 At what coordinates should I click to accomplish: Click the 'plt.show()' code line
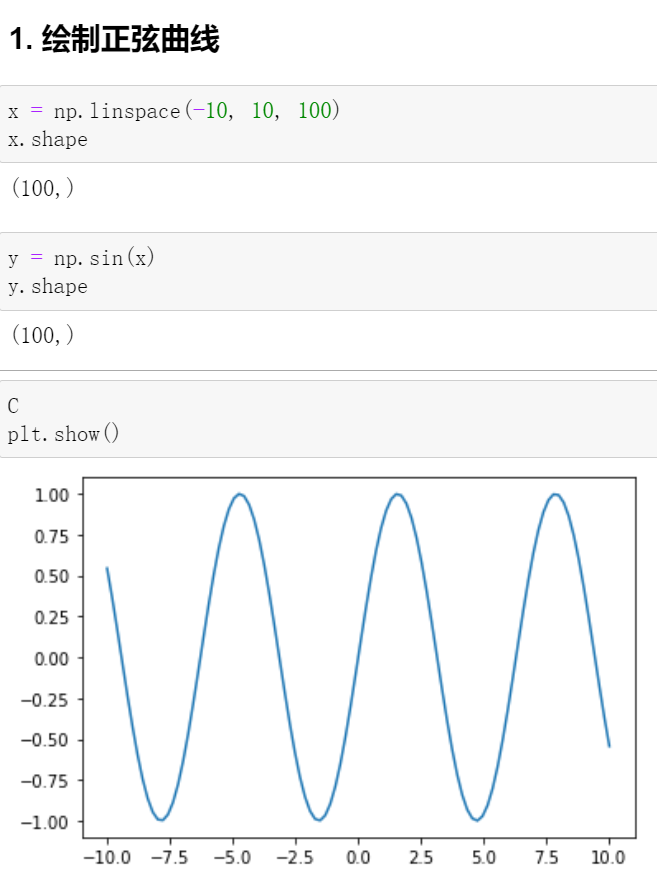coord(63,434)
